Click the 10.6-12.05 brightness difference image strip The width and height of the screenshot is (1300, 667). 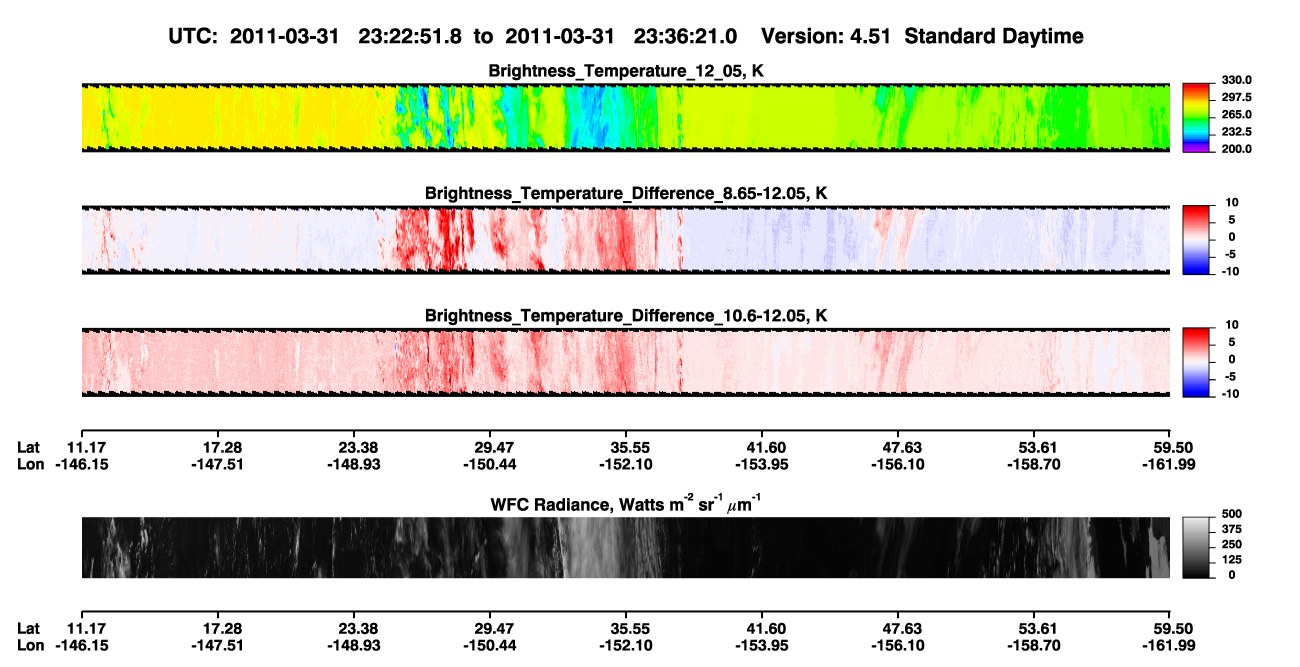pyautogui.click(x=626, y=362)
